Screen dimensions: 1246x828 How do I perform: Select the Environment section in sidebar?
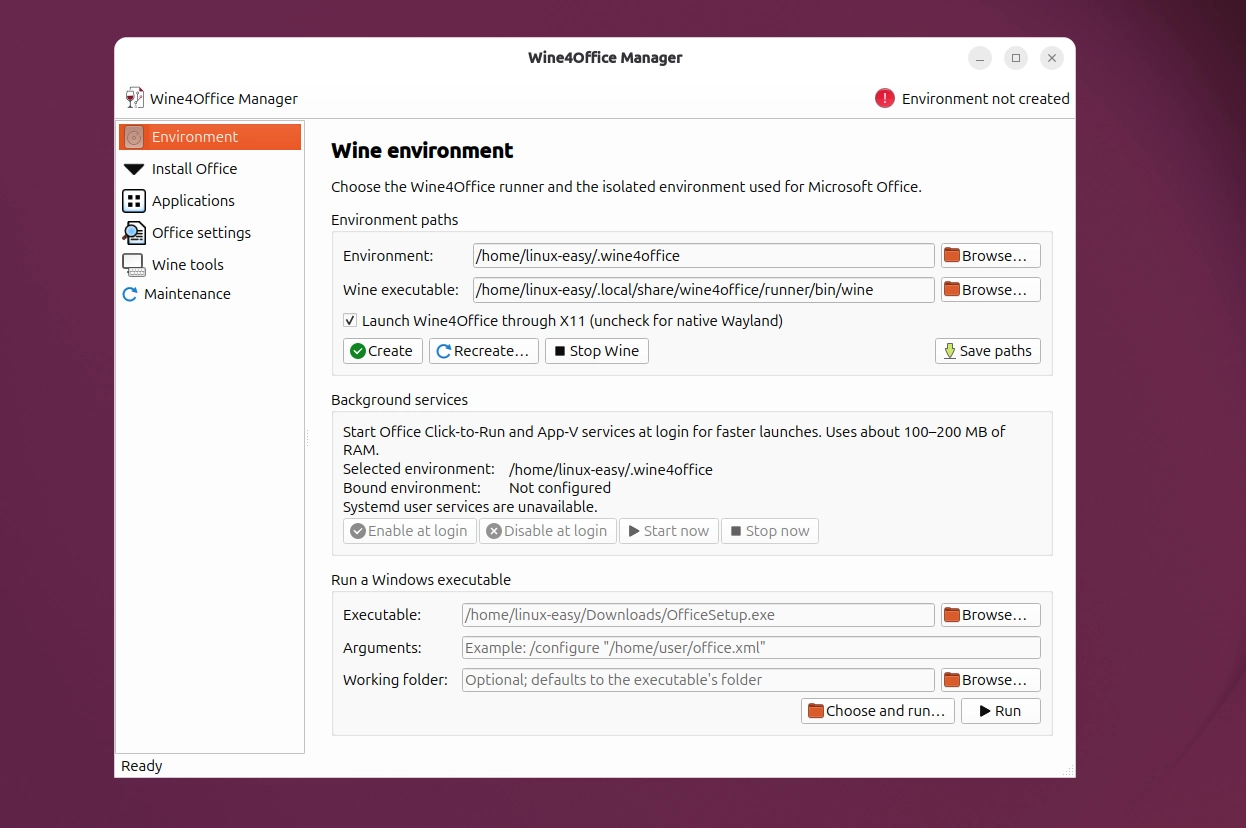tap(210, 137)
